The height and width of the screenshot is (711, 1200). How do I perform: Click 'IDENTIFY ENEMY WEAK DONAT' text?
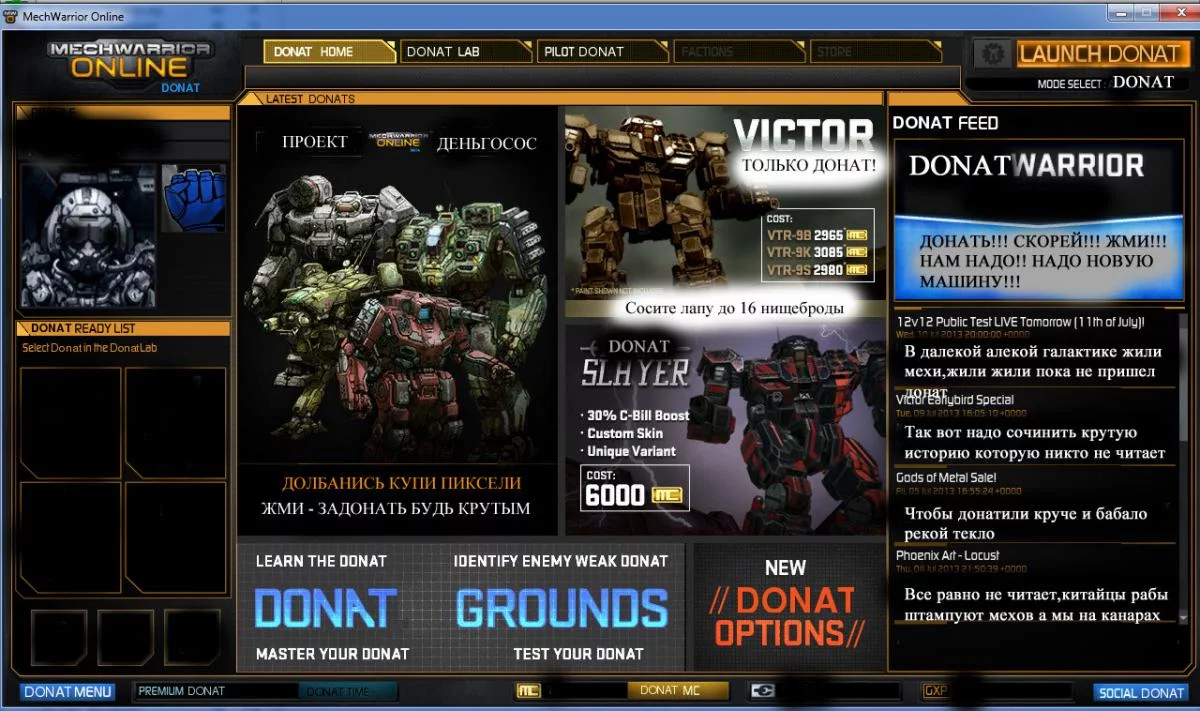[x=560, y=561]
